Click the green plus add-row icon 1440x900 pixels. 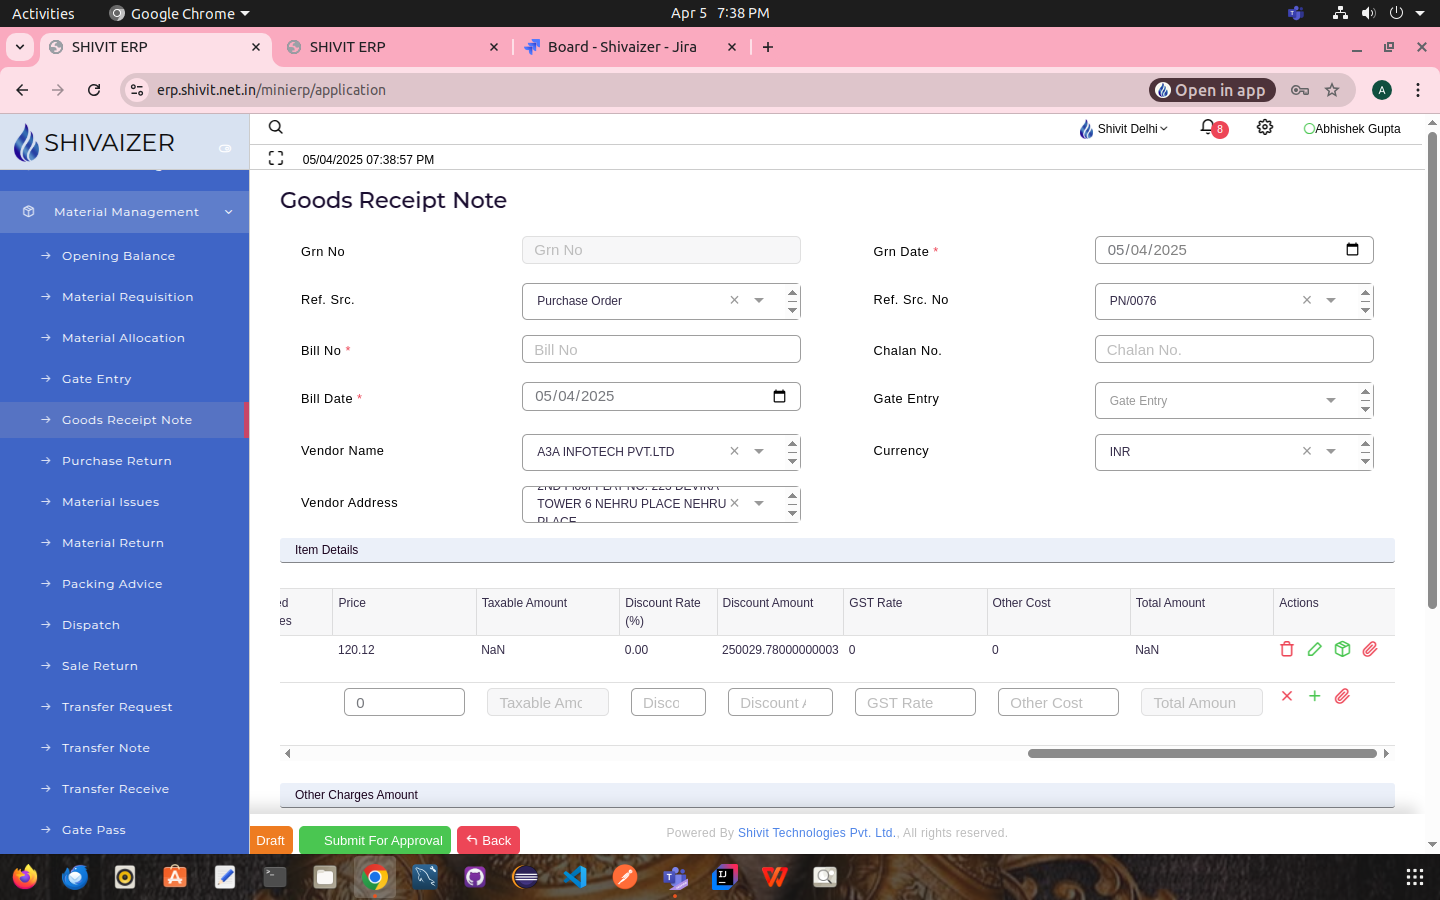pos(1314,696)
